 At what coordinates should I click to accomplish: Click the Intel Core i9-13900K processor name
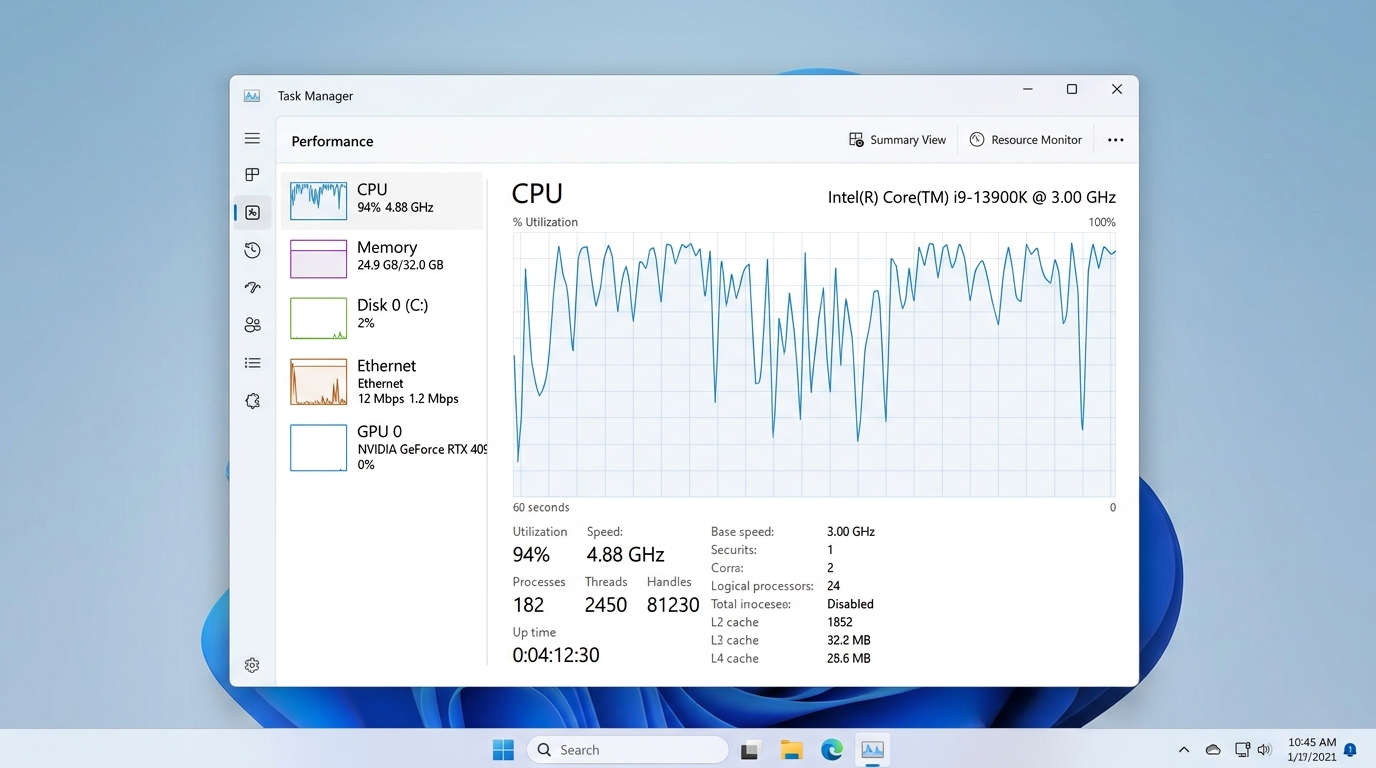(x=972, y=197)
